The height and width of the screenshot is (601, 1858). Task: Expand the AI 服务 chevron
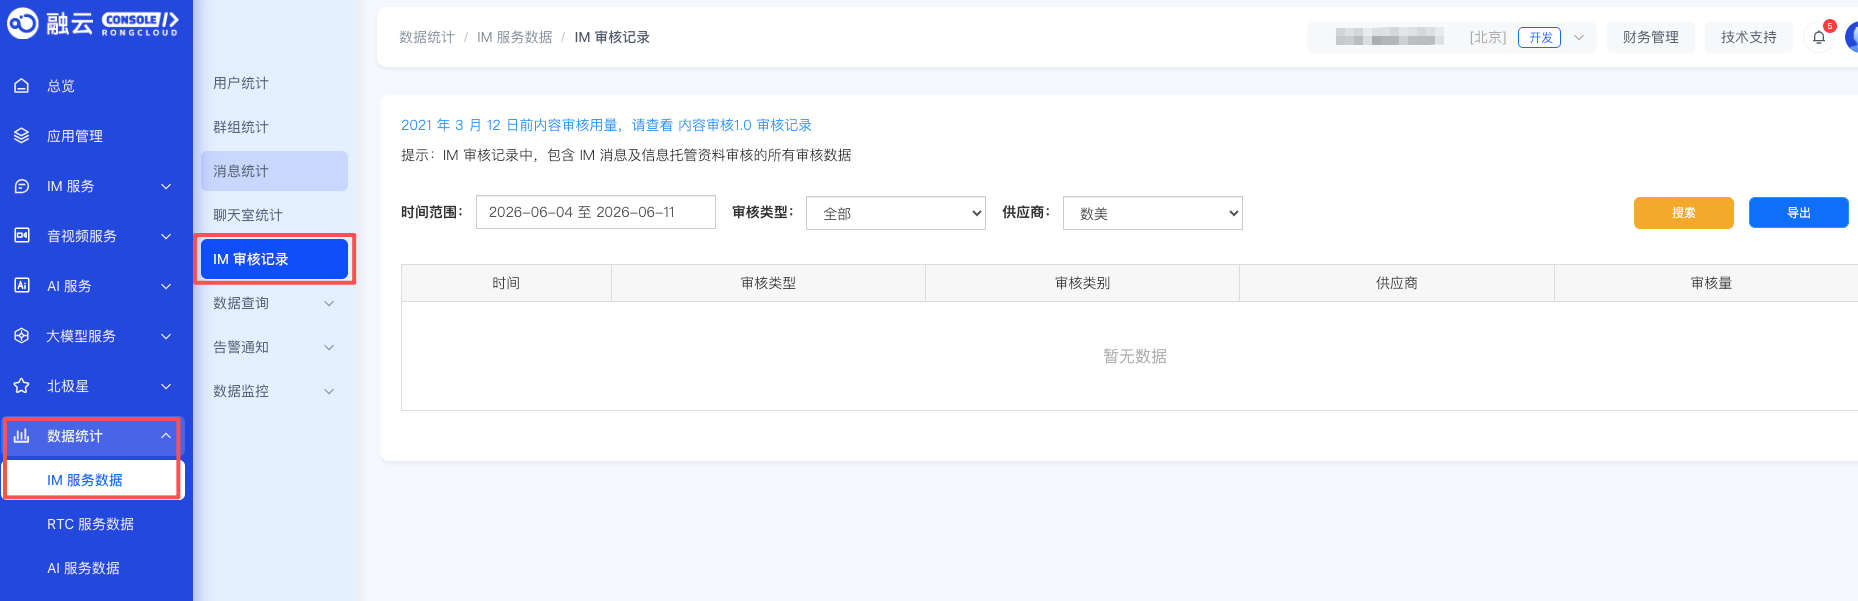[x=166, y=286]
